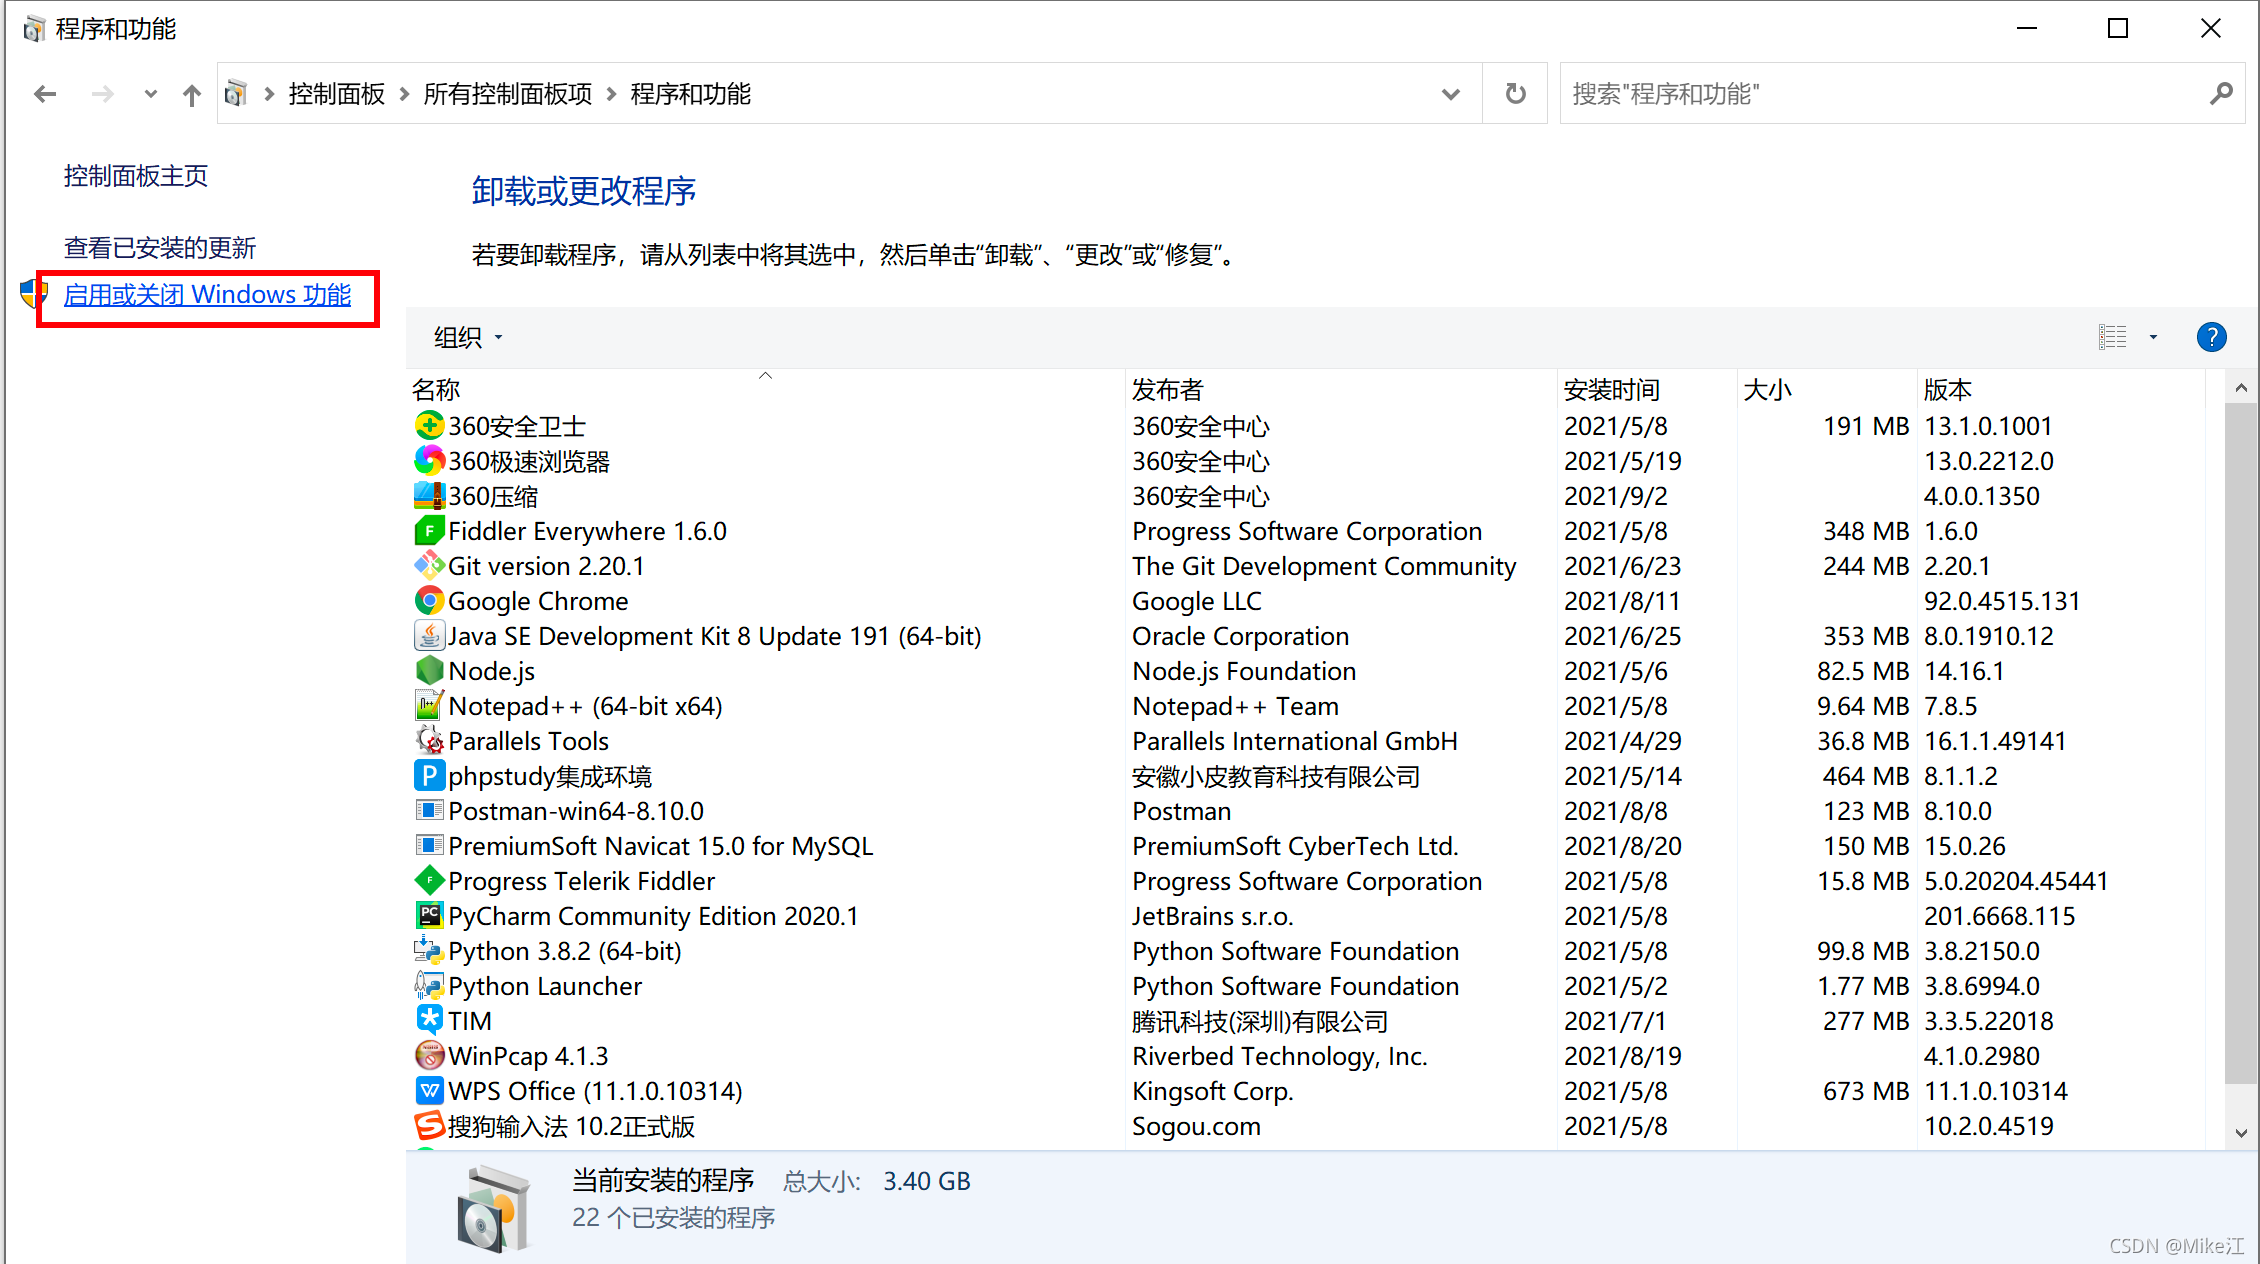Select the Notepad++ icon

(429, 706)
